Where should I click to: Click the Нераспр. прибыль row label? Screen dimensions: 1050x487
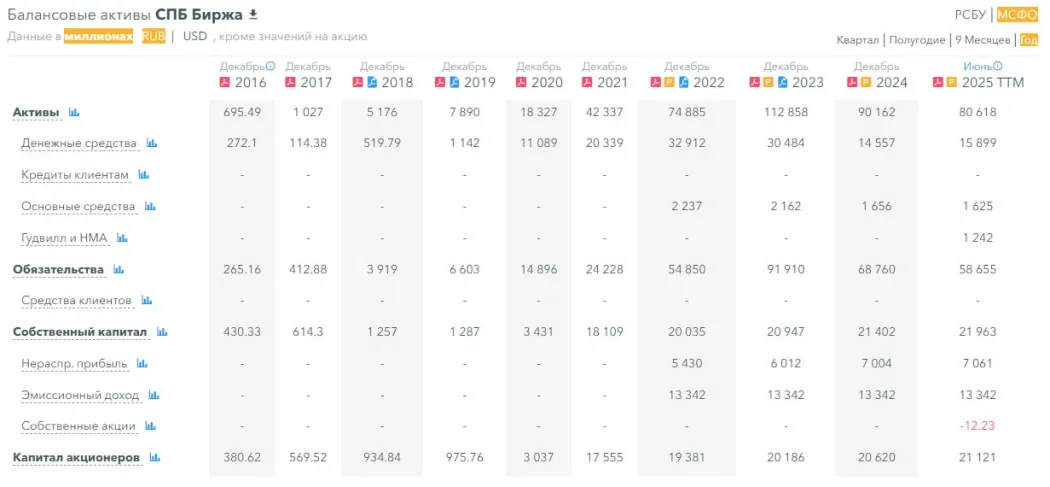coord(75,364)
